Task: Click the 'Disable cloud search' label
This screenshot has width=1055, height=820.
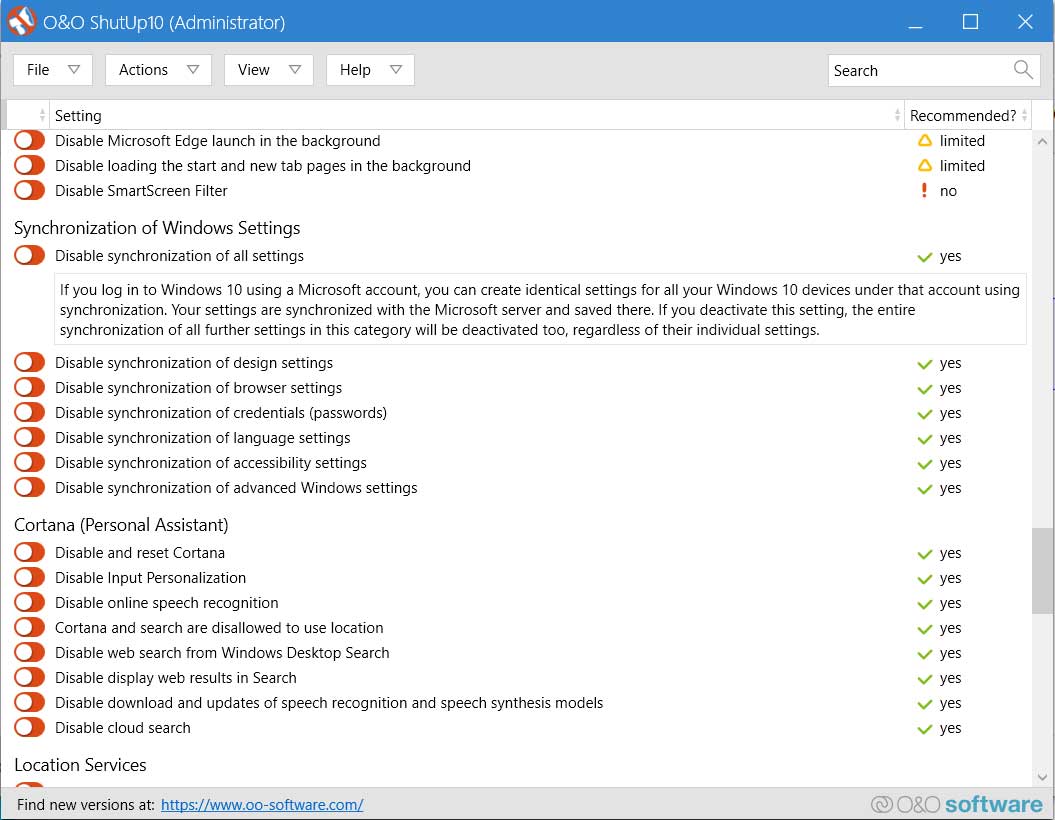Action: pyautogui.click(x=122, y=728)
